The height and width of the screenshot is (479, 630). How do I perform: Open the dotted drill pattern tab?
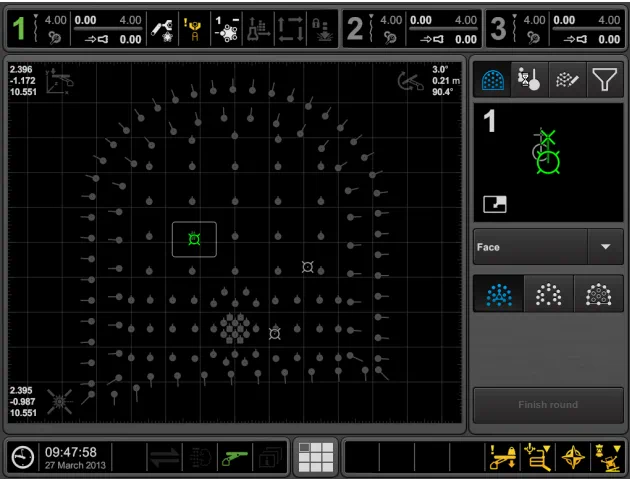[x=566, y=80]
